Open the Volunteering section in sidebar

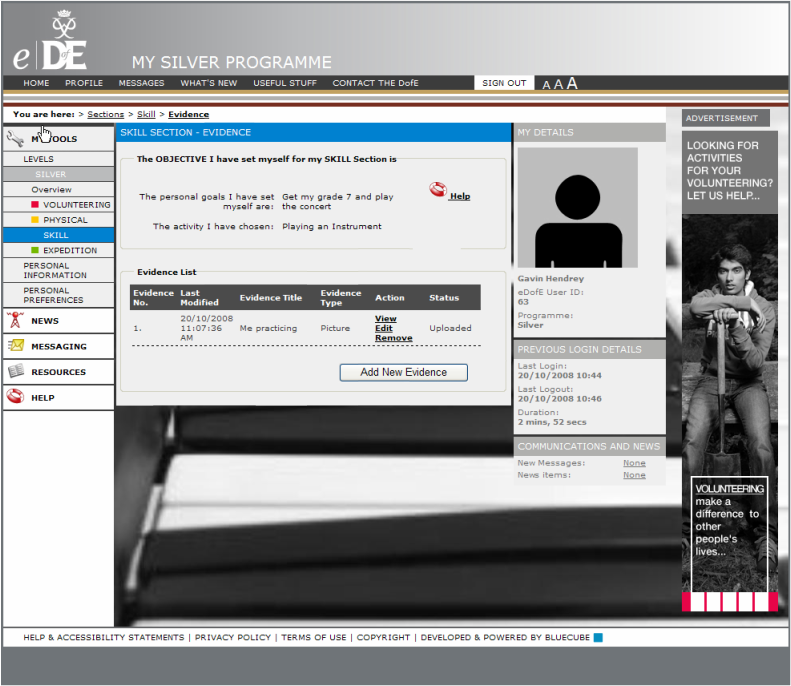click(76, 205)
